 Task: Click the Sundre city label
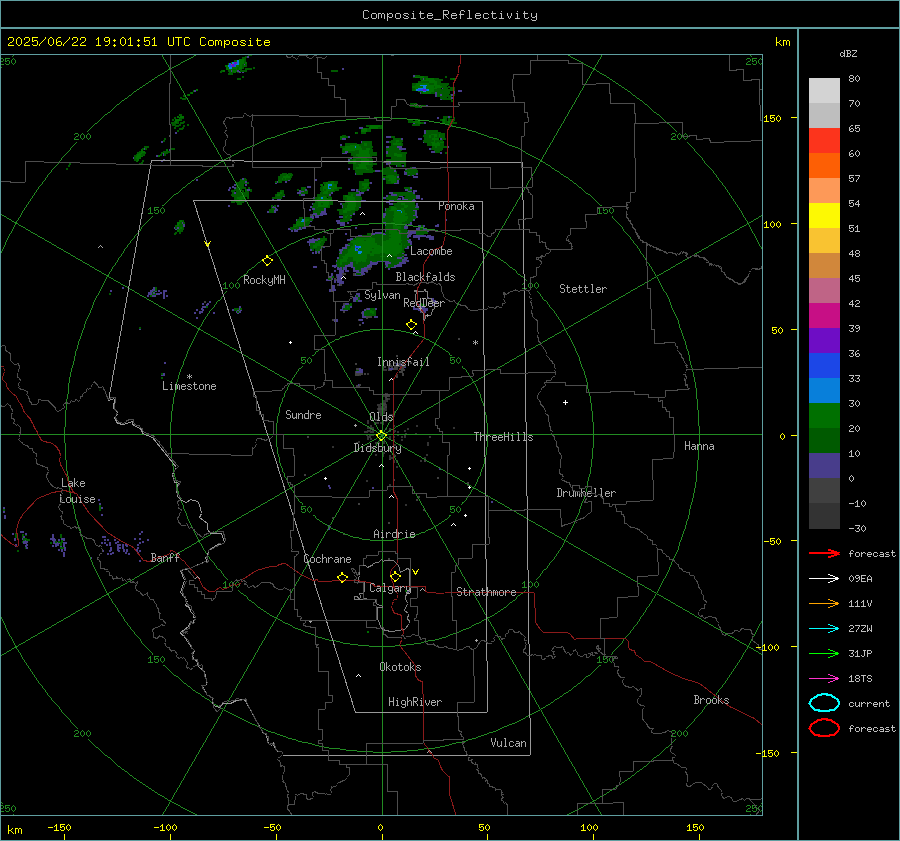(303, 415)
